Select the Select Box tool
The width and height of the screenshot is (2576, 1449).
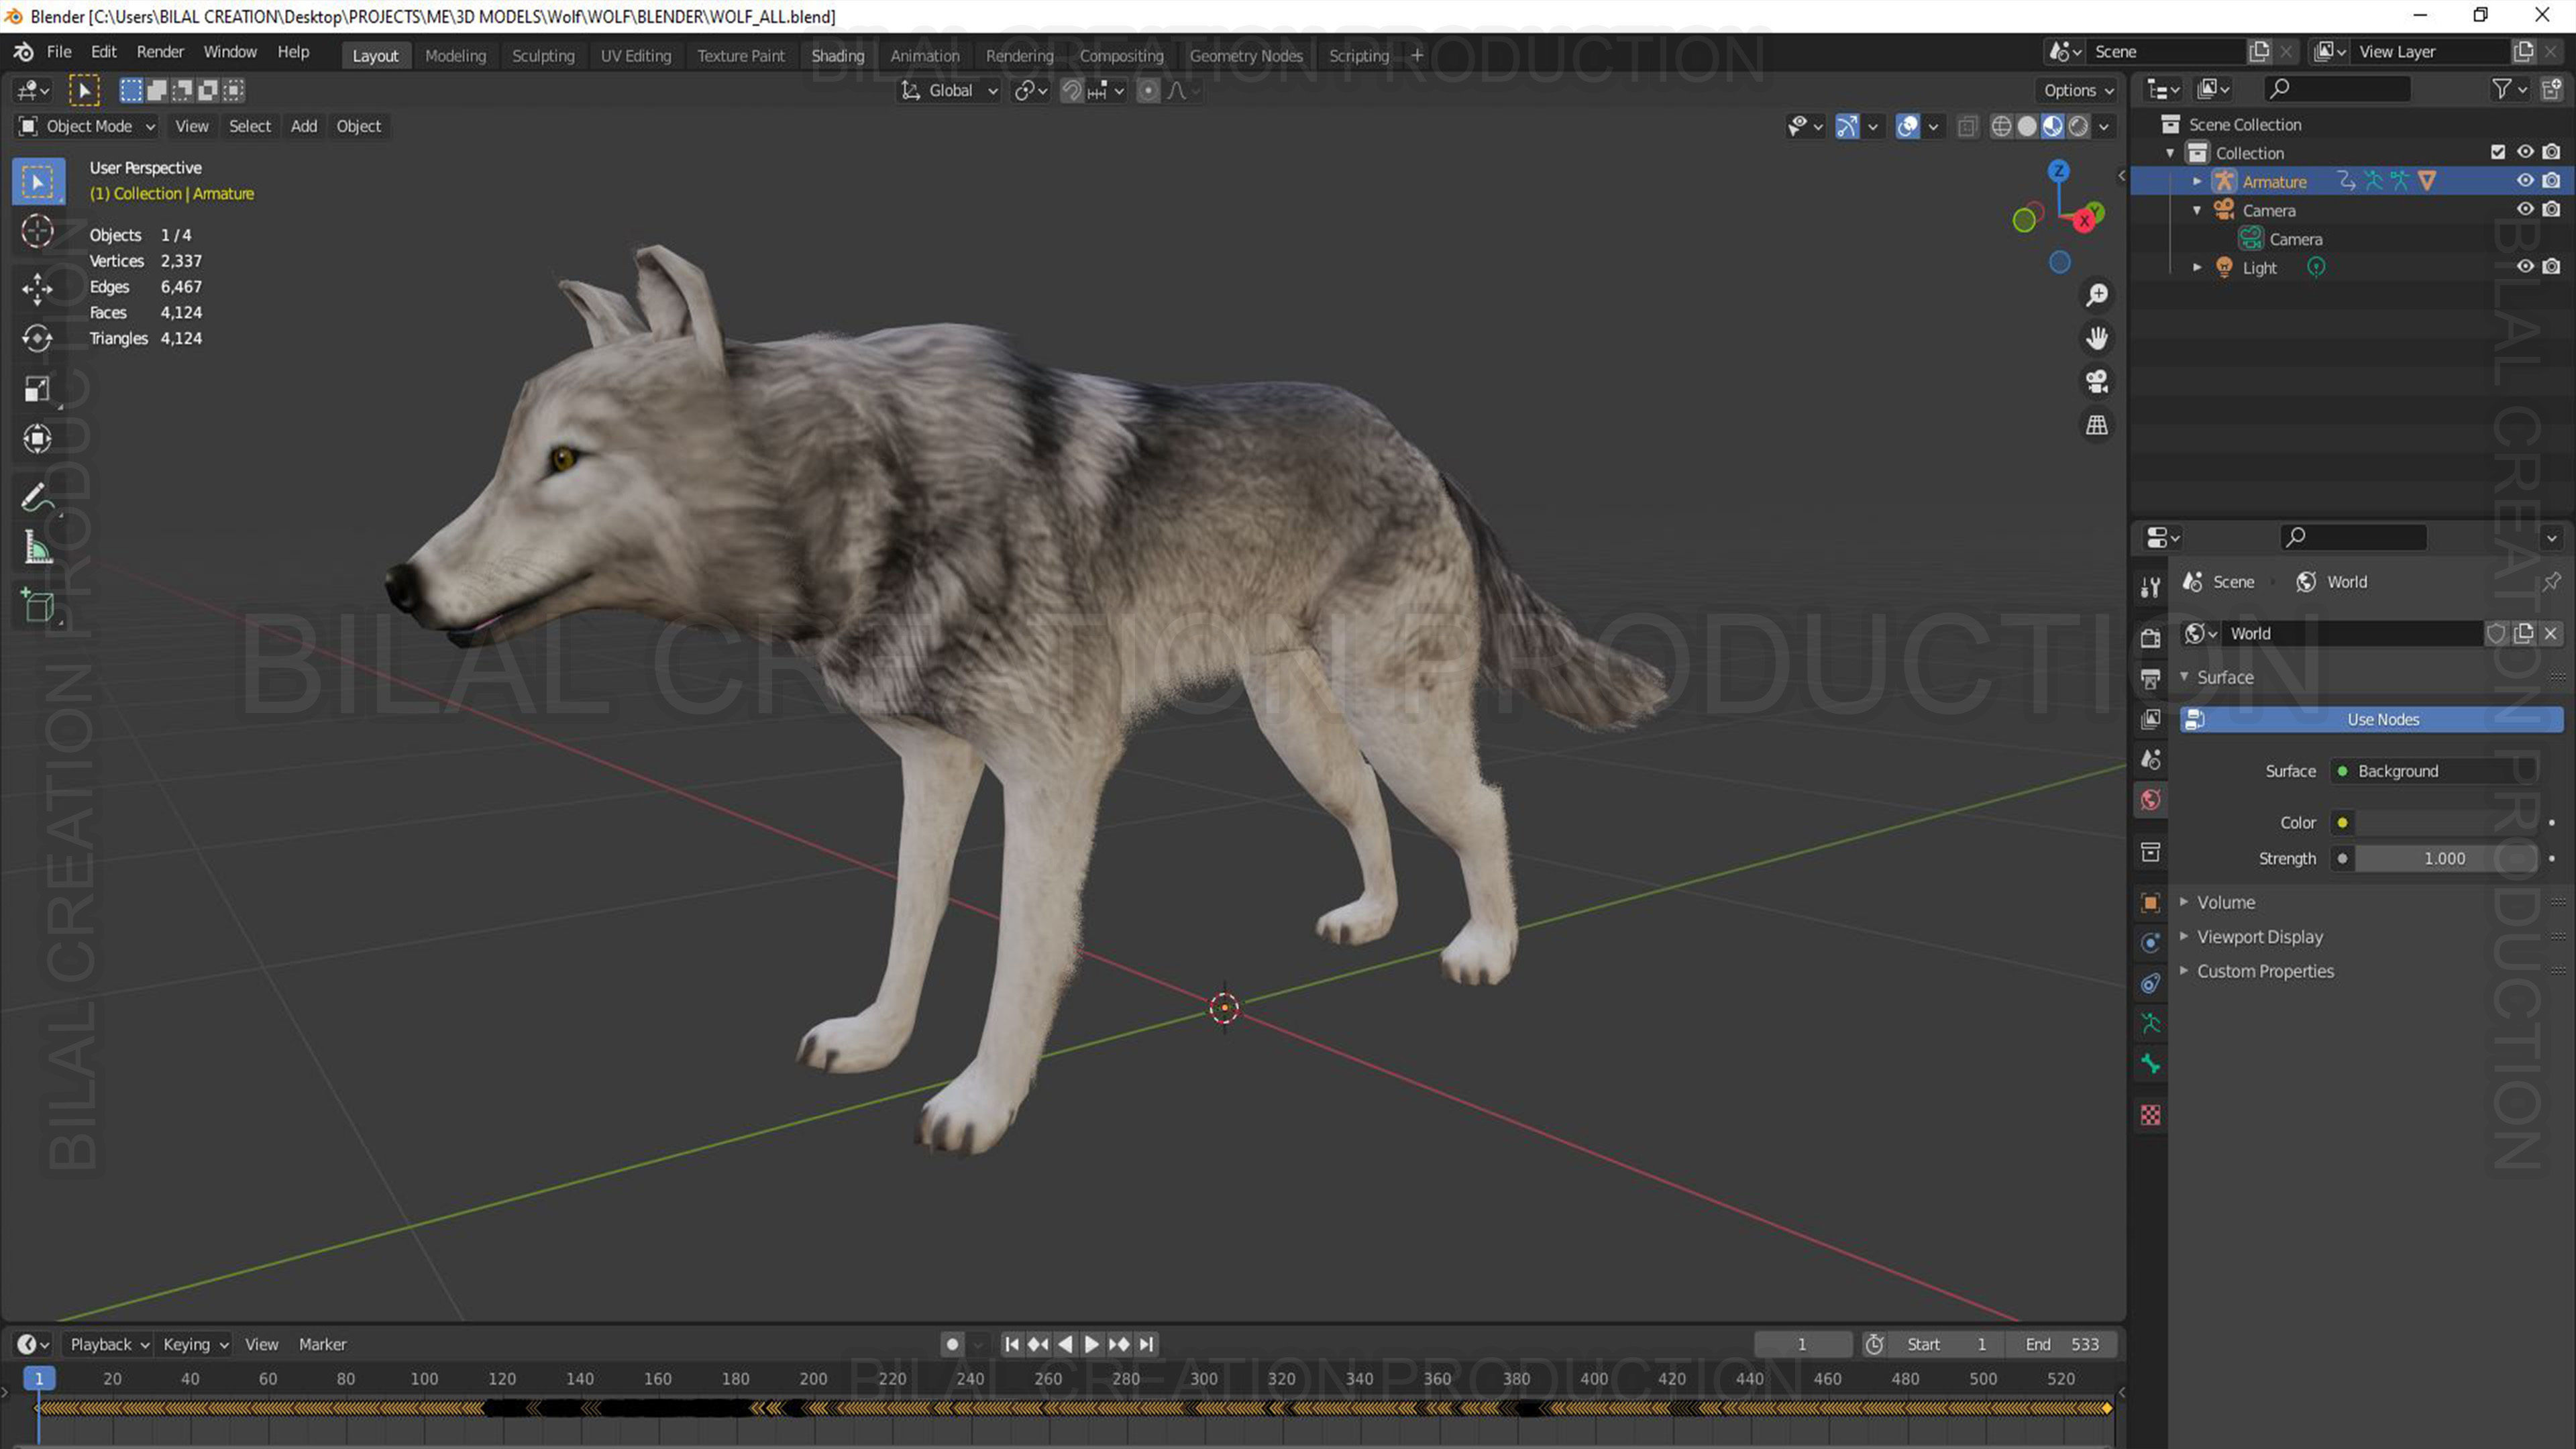tap(38, 181)
